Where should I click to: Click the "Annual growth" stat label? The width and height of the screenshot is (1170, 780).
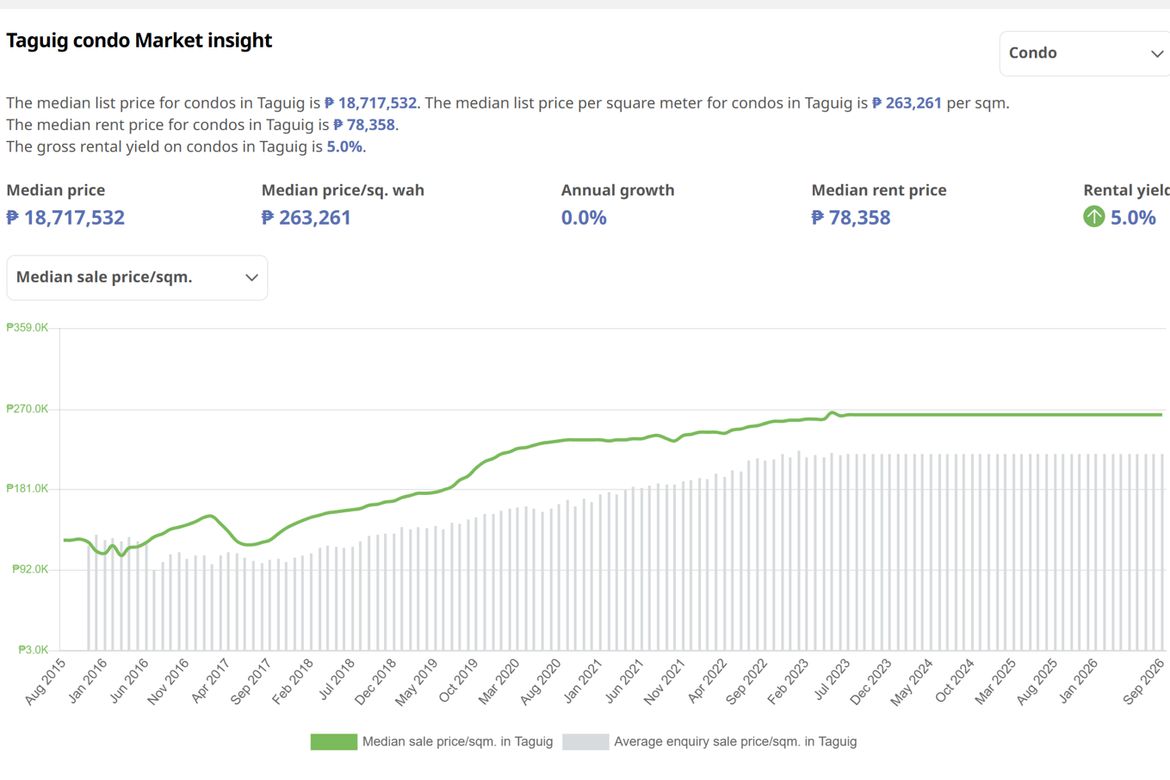point(618,190)
